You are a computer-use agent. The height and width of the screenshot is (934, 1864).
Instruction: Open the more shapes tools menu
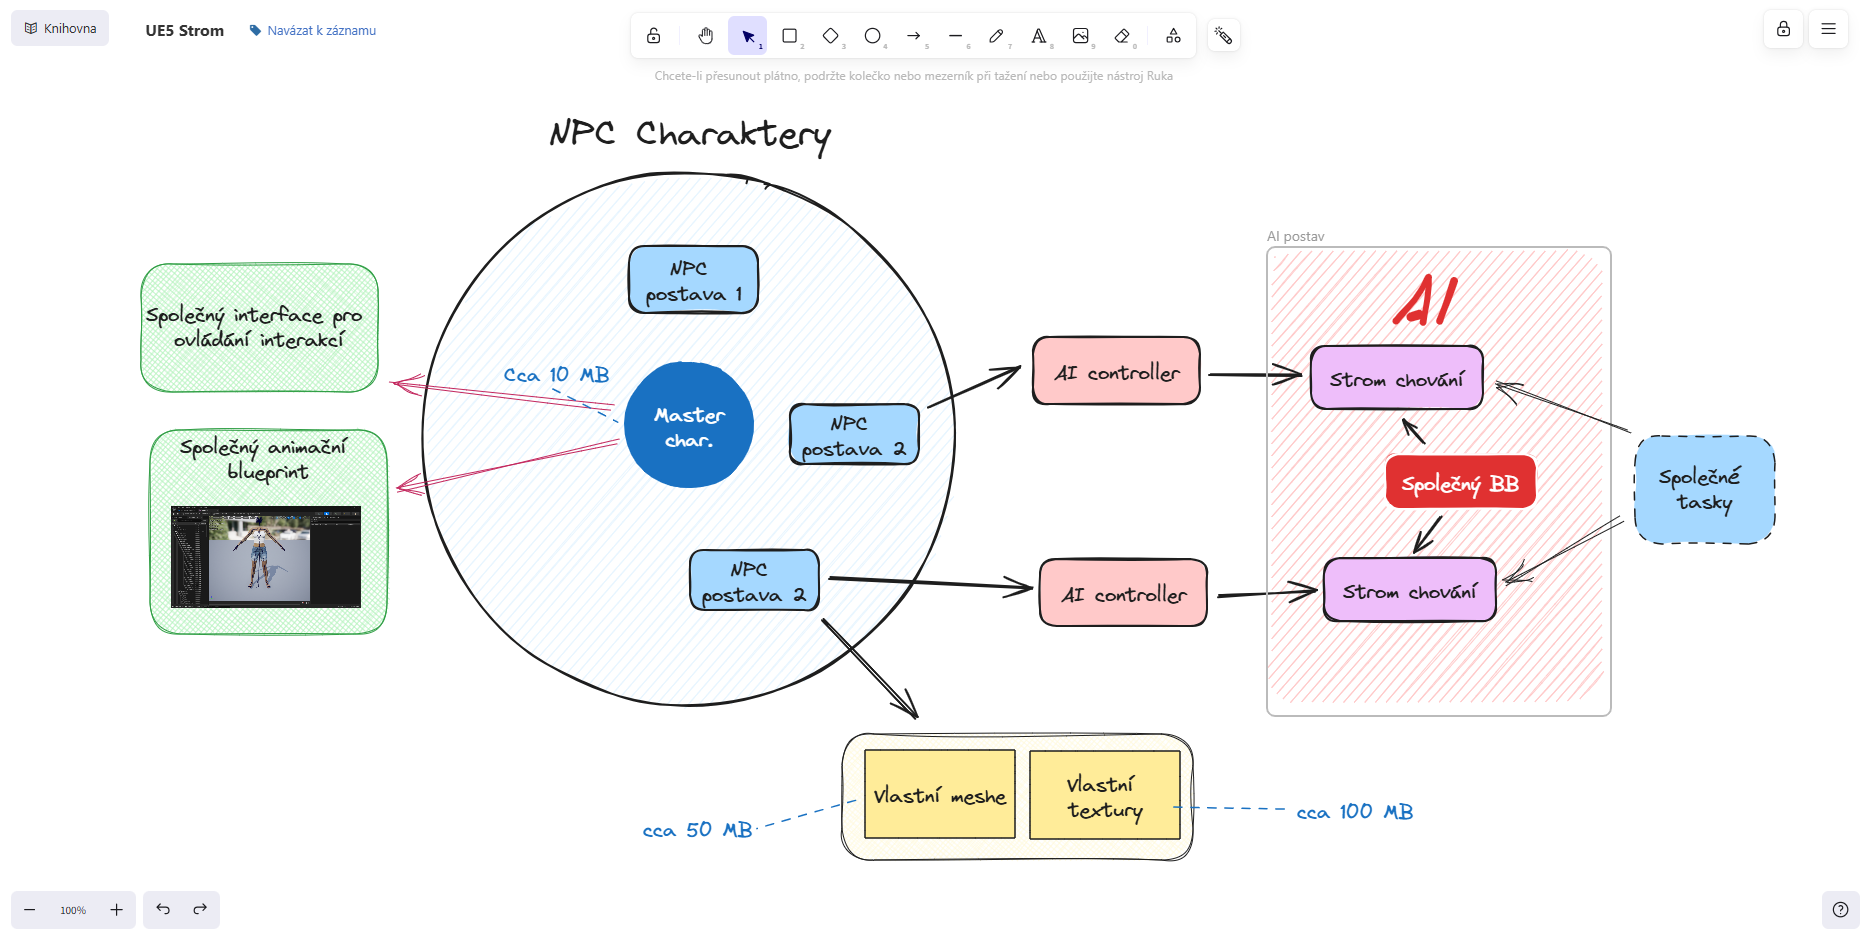1174,36
